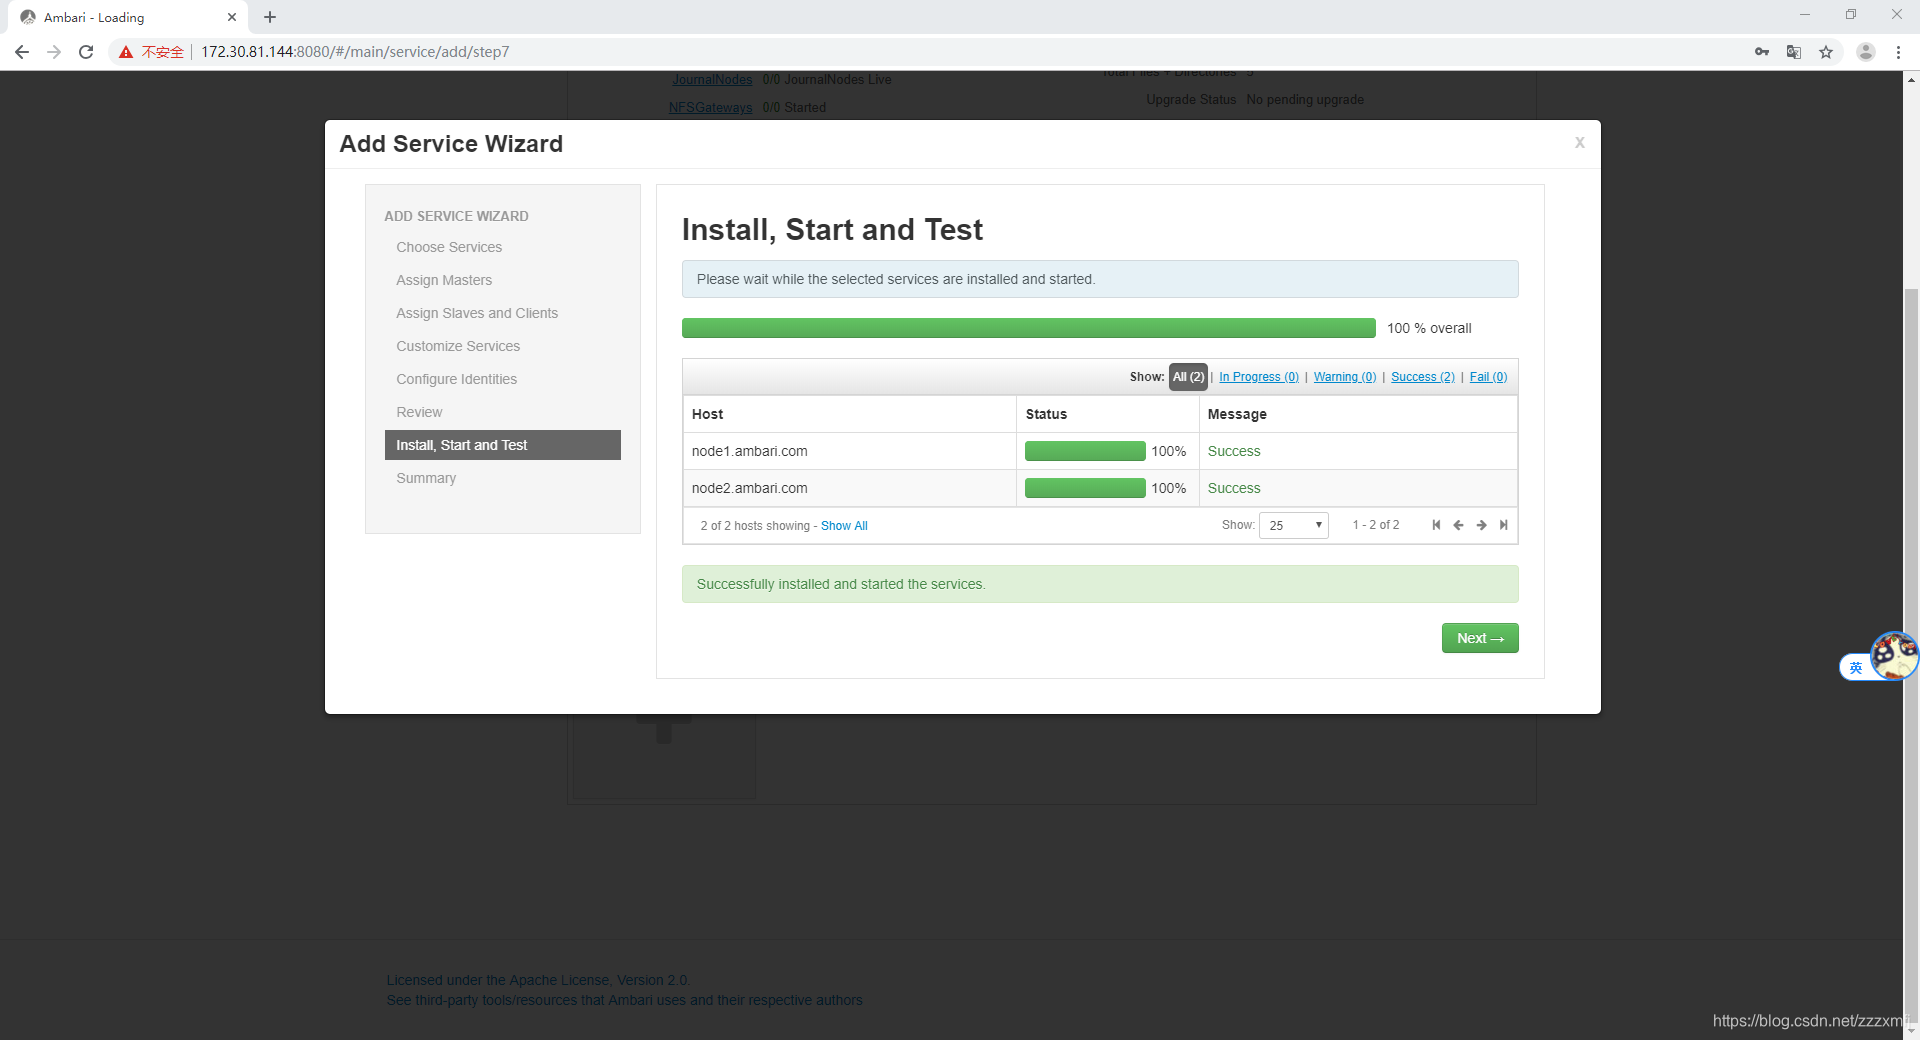The height and width of the screenshot is (1040, 1920).
Task: Filter hosts by Warning (0)
Action: pyautogui.click(x=1345, y=377)
